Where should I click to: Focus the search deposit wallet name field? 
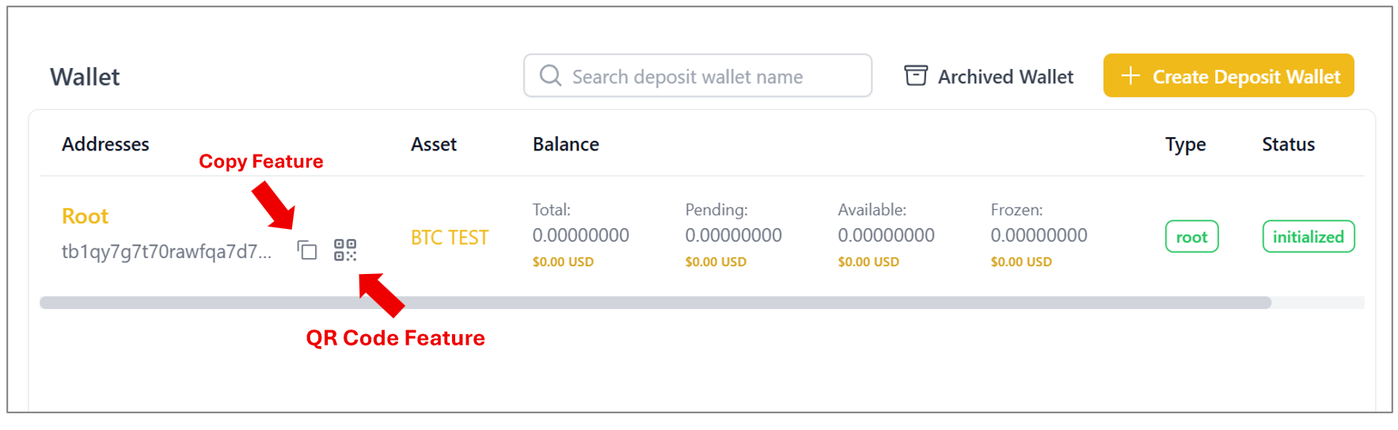click(698, 76)
